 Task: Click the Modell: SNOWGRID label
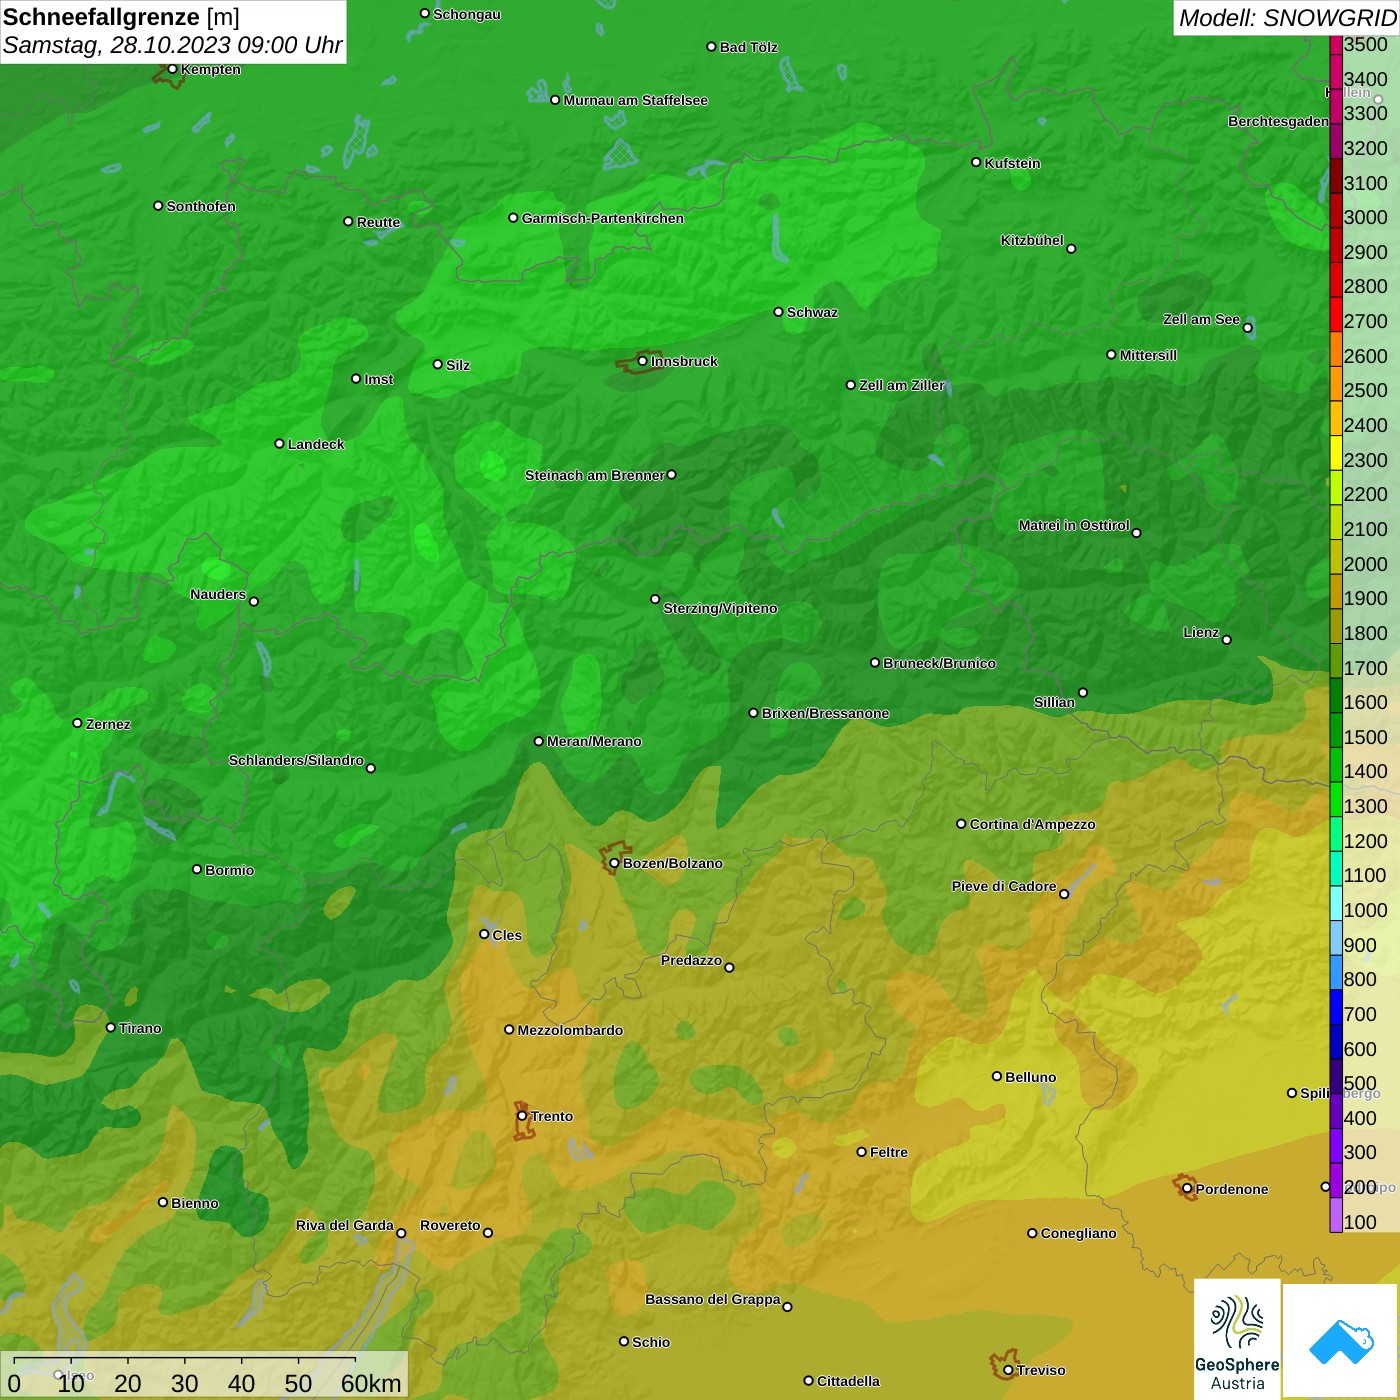(x=1287, y=17)
